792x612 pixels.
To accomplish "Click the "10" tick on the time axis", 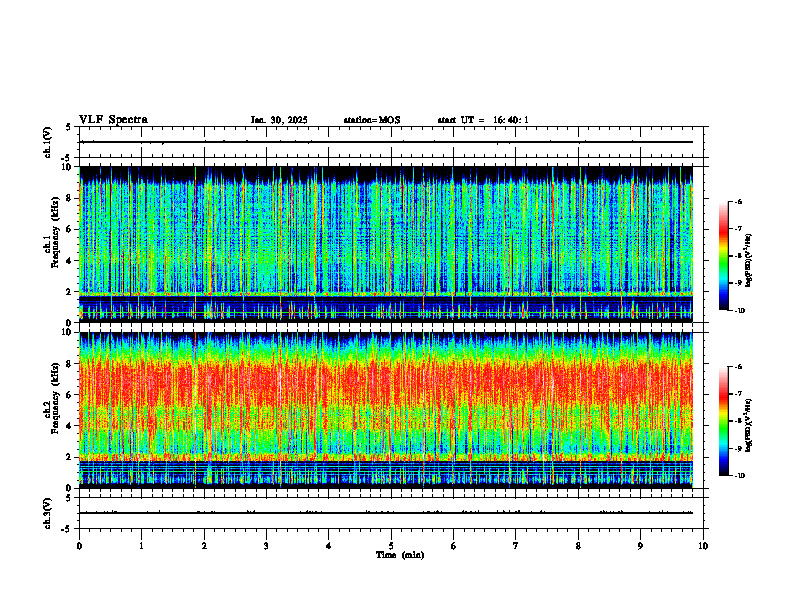I will coord(703,546).
